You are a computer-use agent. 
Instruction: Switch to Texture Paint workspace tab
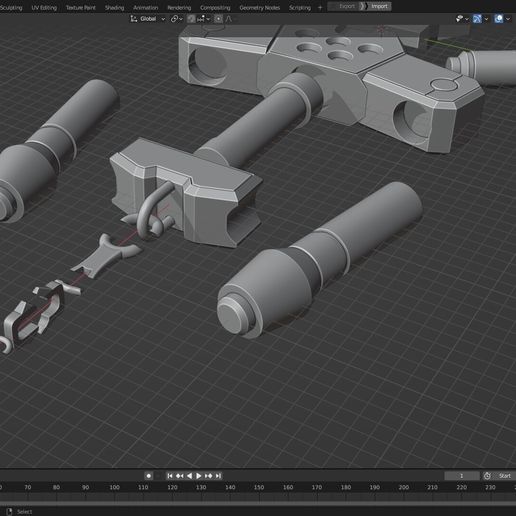[81, 7]
